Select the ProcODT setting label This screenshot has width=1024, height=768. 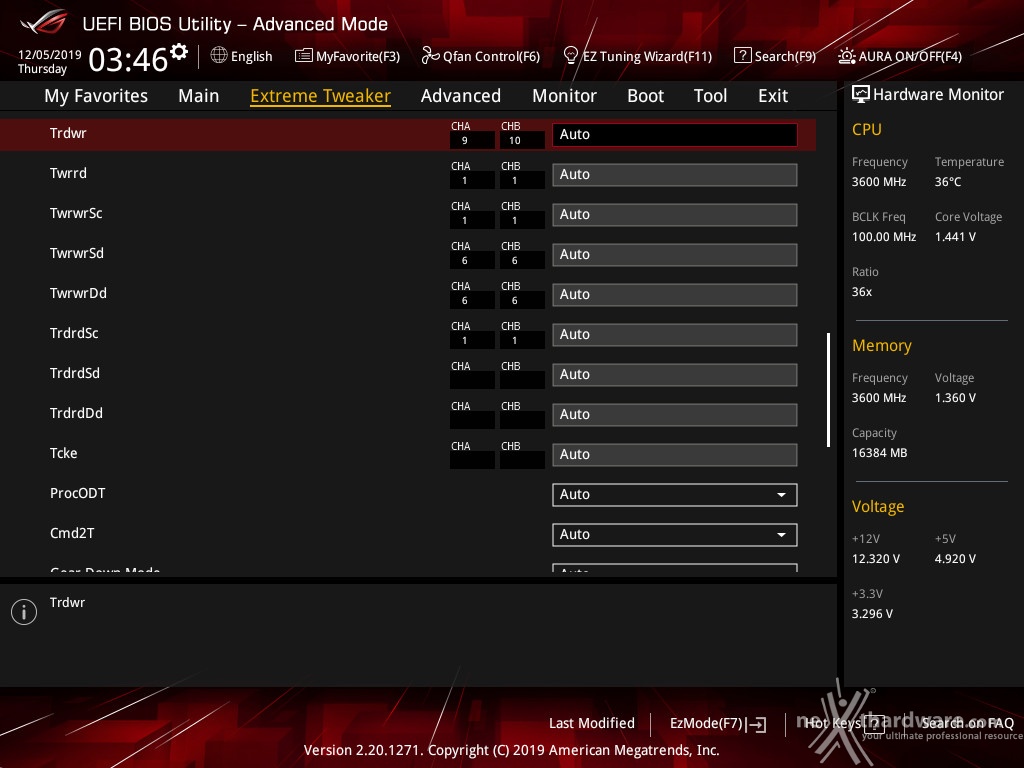[x=77, y=493]
